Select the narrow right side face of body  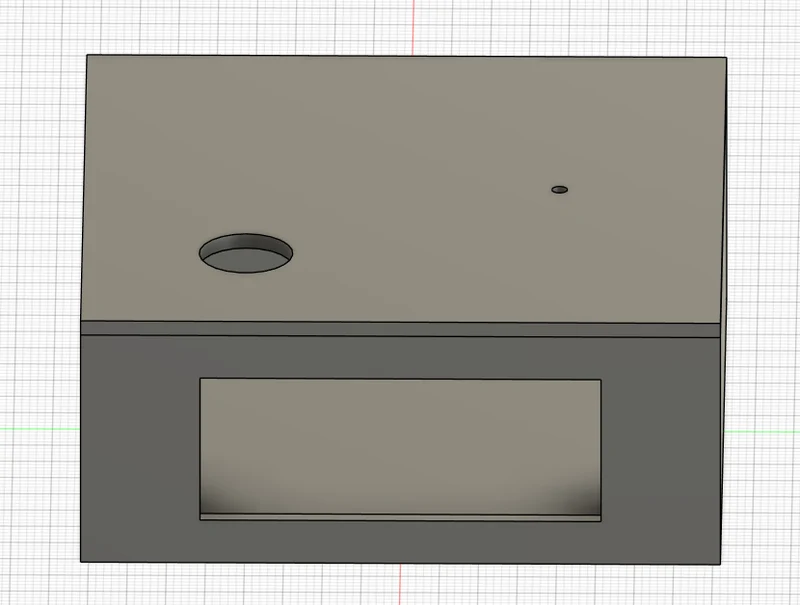723,306
